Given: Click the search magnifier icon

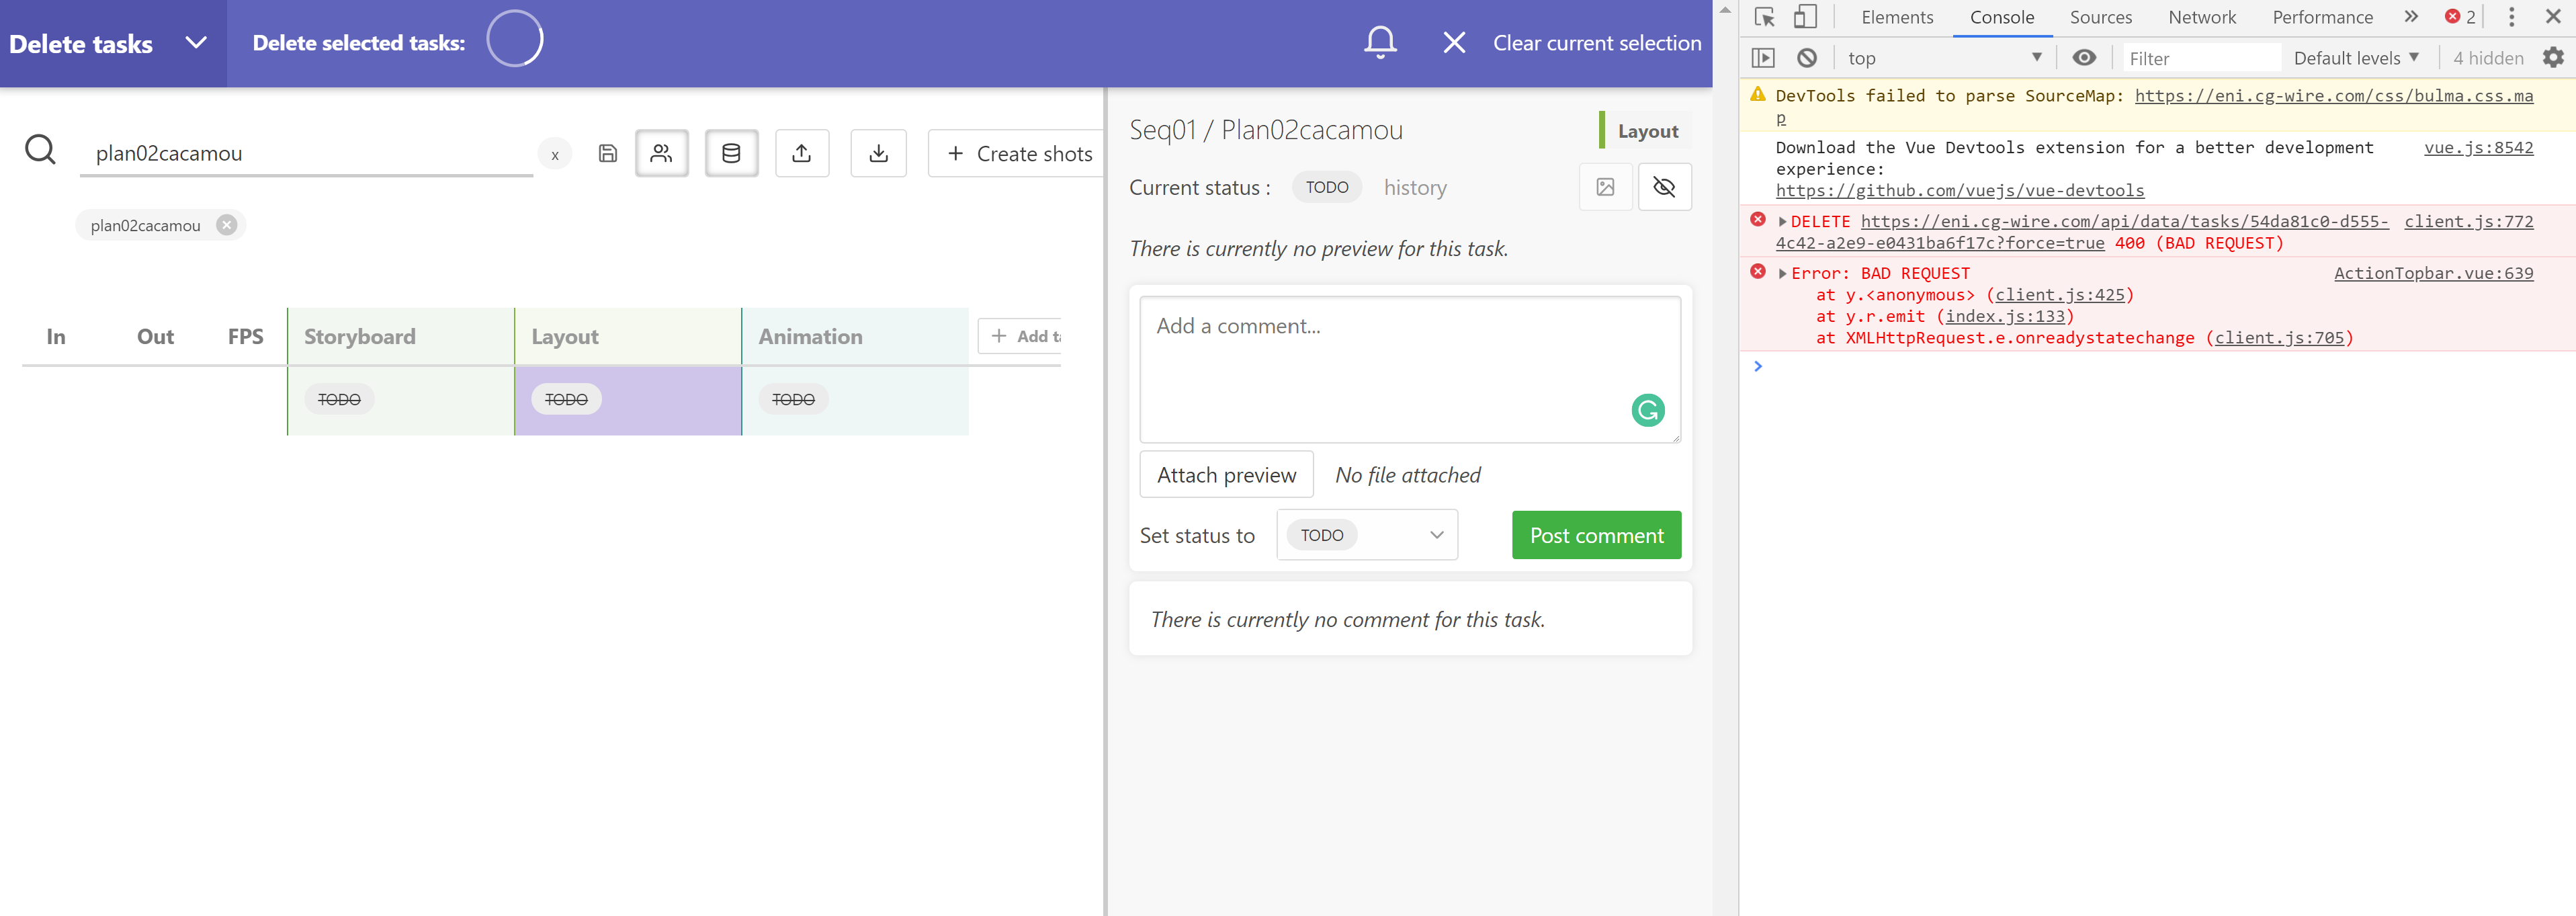Looking at the screenshot, I should (40, 150).
